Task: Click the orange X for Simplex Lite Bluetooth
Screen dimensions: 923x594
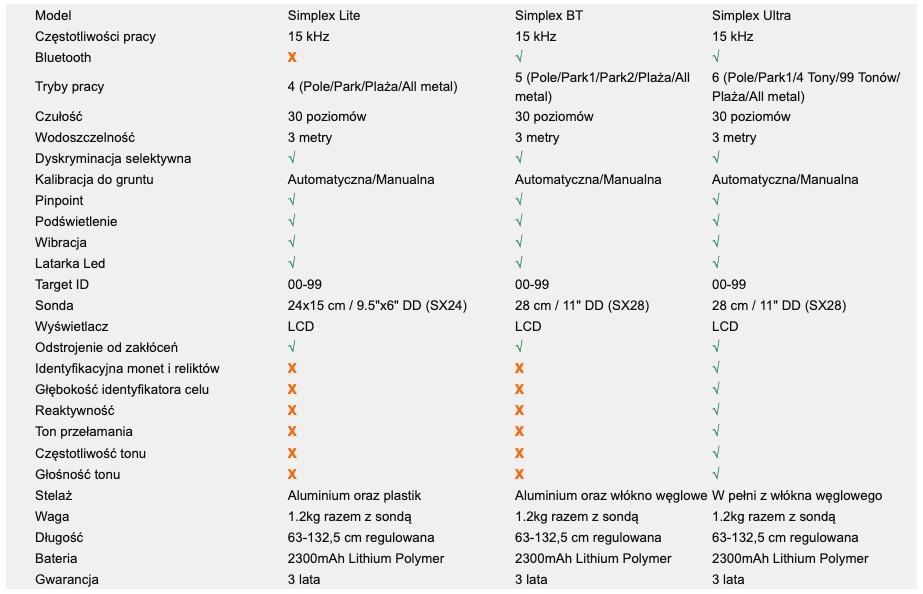Action: click(292, 57)
